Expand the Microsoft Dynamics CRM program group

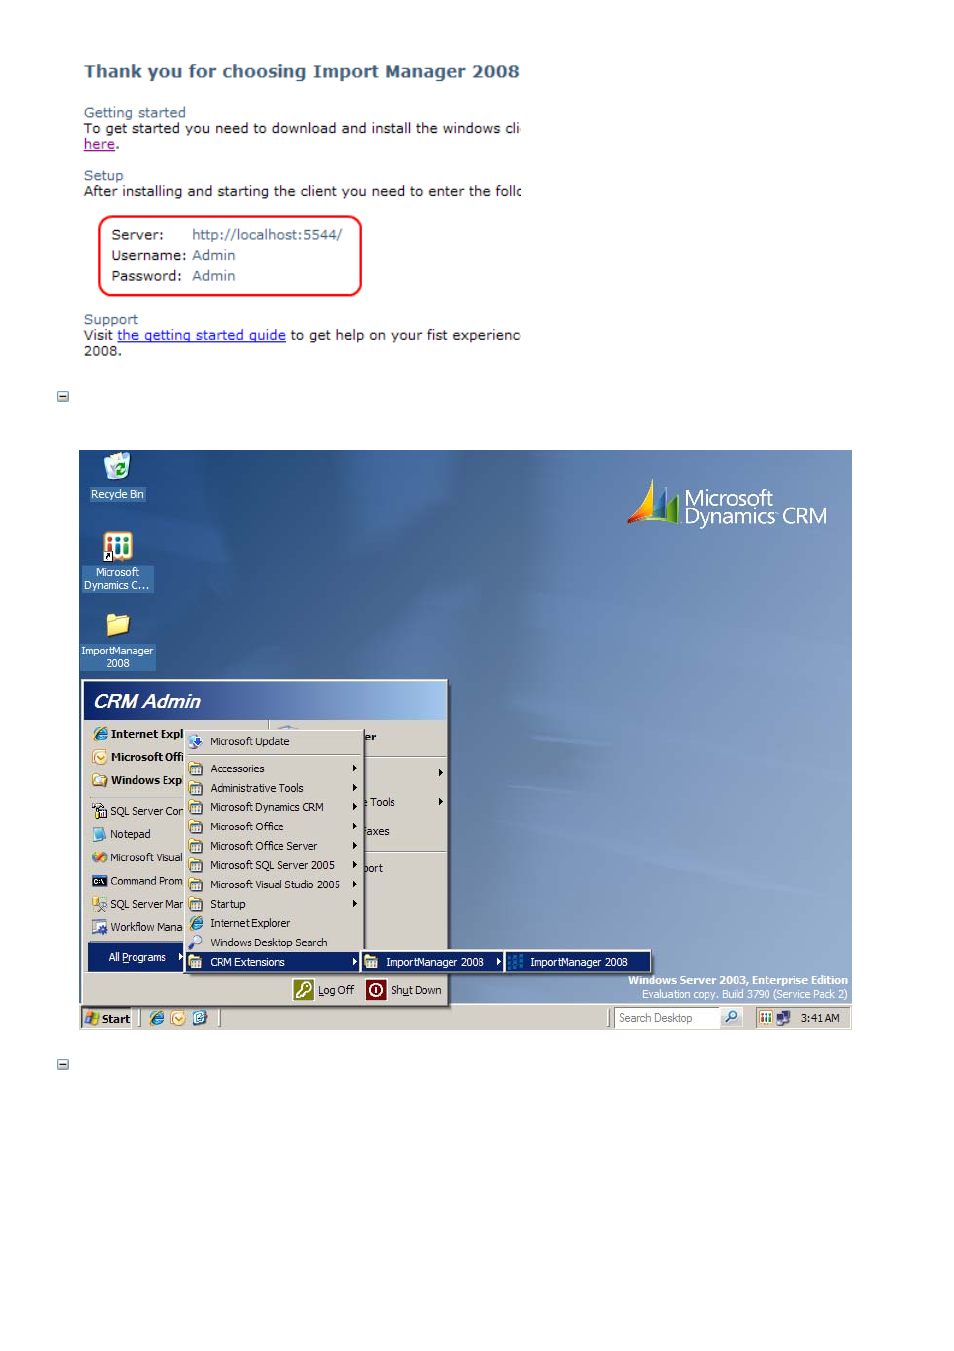coord(273,807)
